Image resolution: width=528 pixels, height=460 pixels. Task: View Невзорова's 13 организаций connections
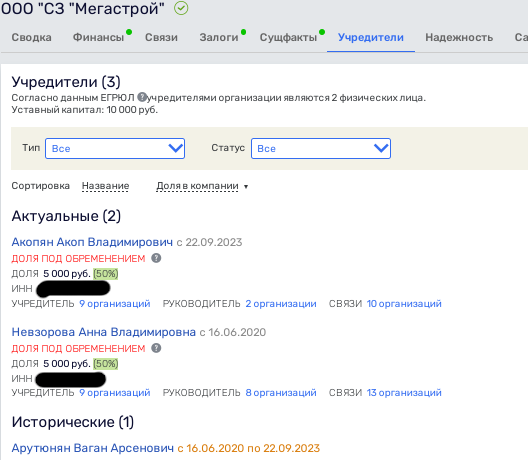(404, 393)
